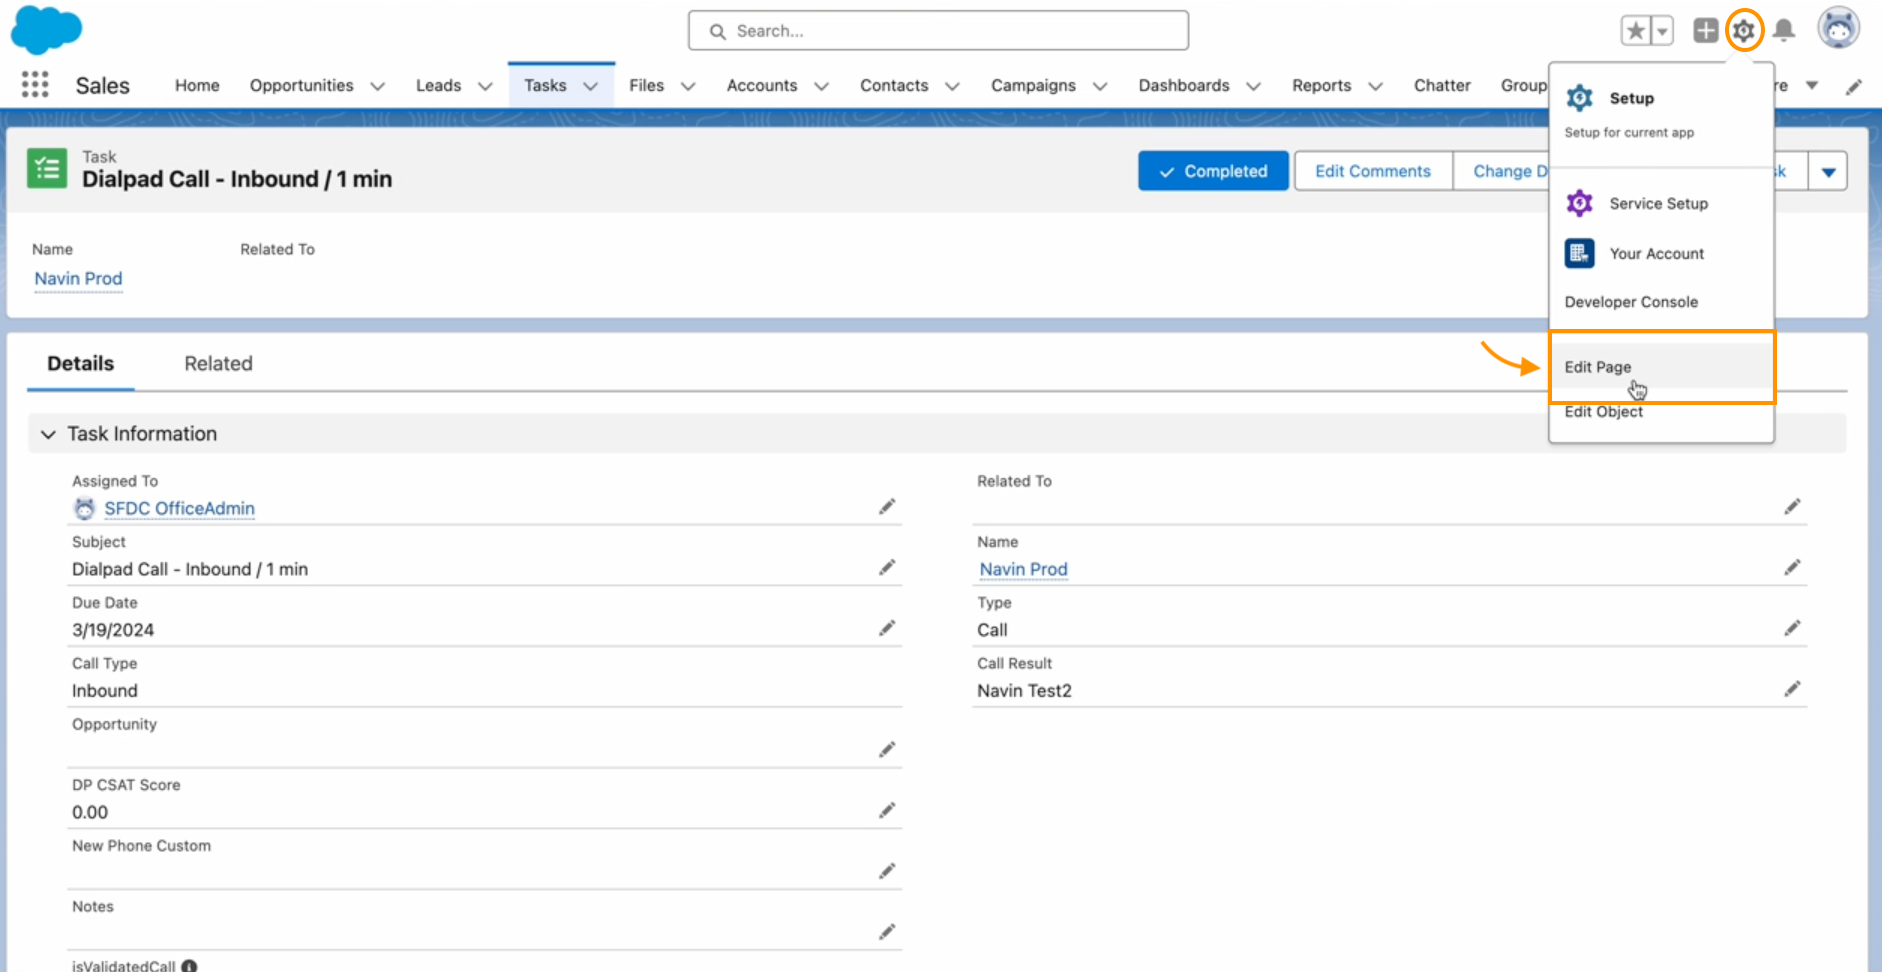Open the App Launcher grid icon
The width and height of the screenshot is (1882, 972).
click(x=35, y=85)
